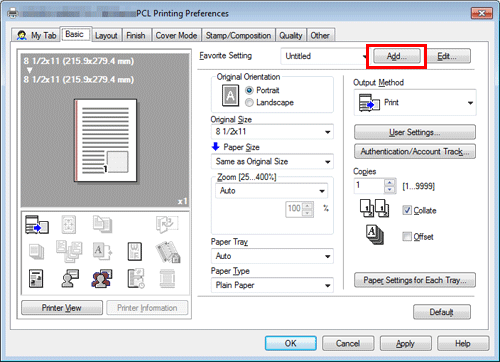Expand the Paper Type dropdown
Viewport: 500px width, 362px height.
pos(272,285)
